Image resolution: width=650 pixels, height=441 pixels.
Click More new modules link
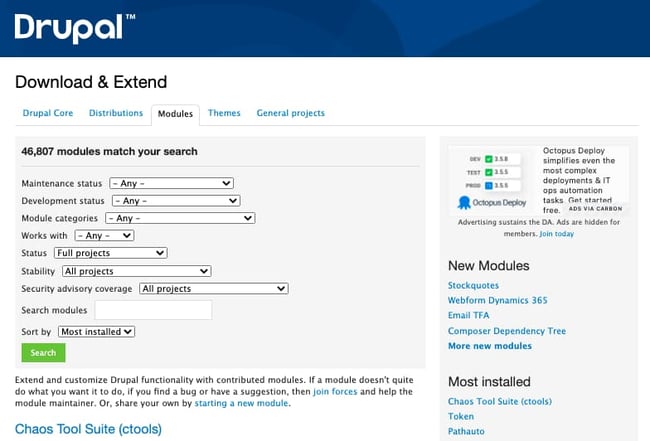pyautogui.click(x=490, y=346)
